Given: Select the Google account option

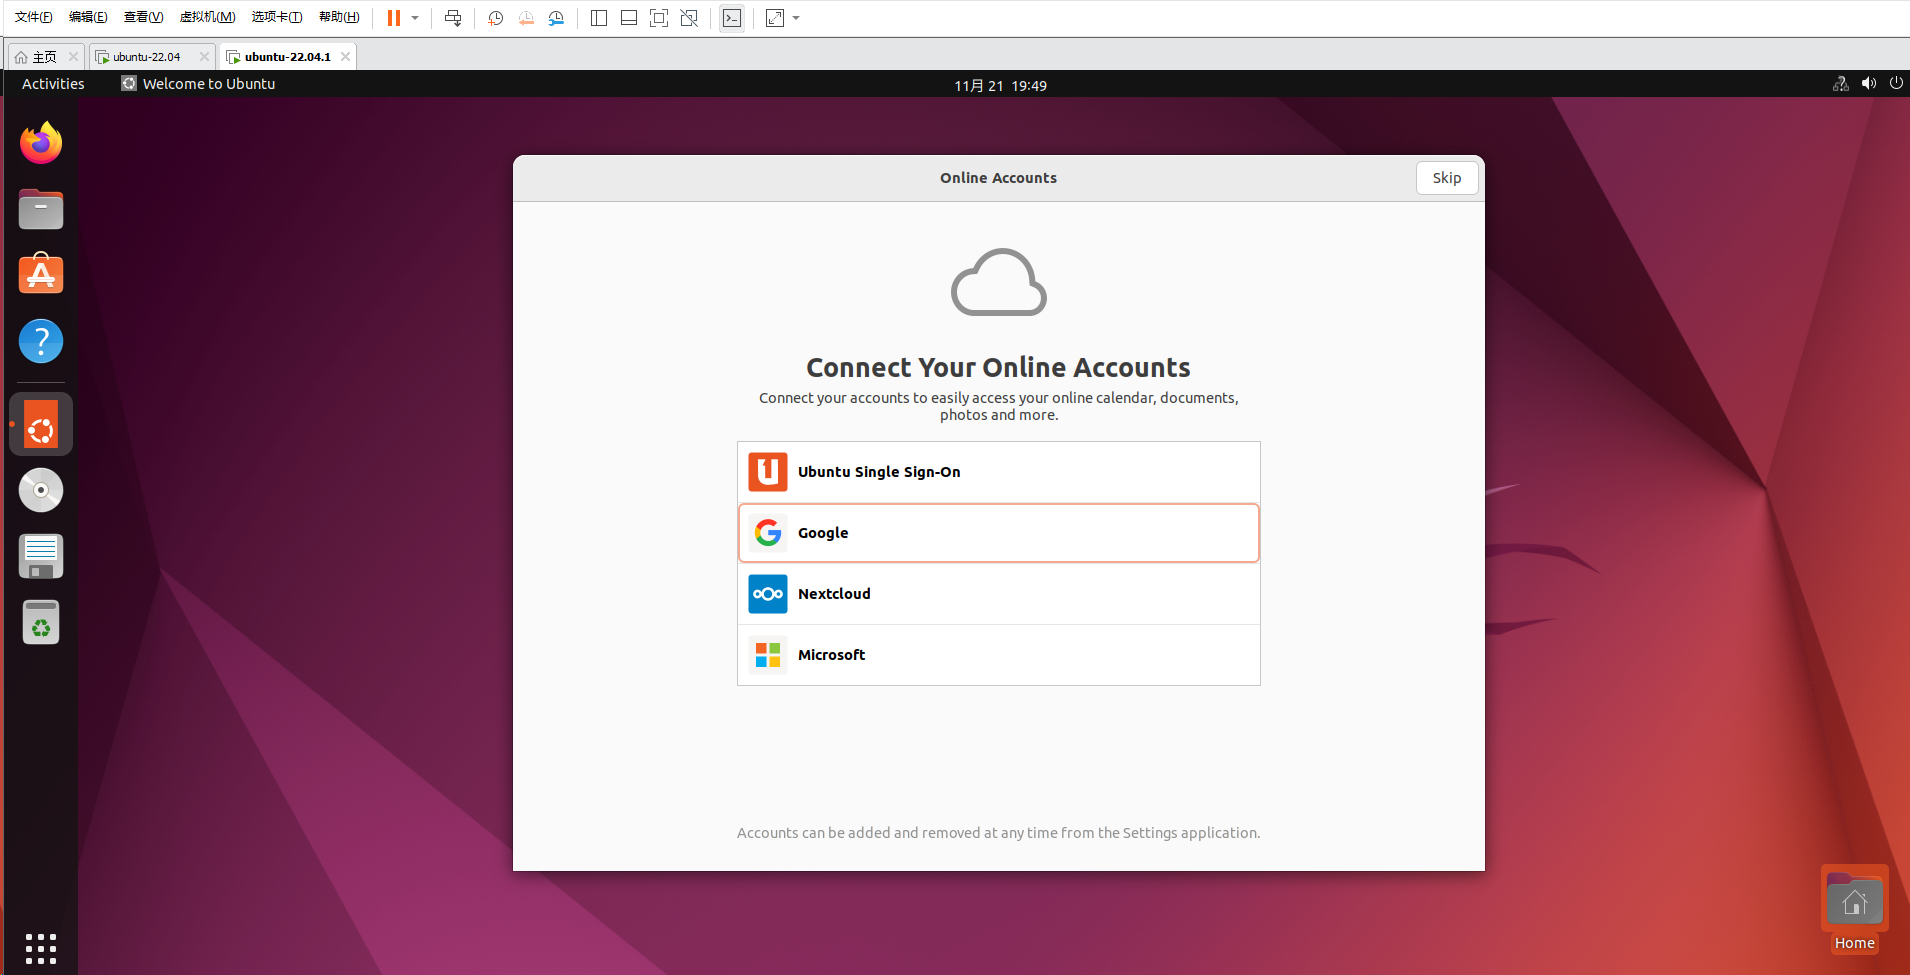Looking at the screenshot, I should (999, 533).
